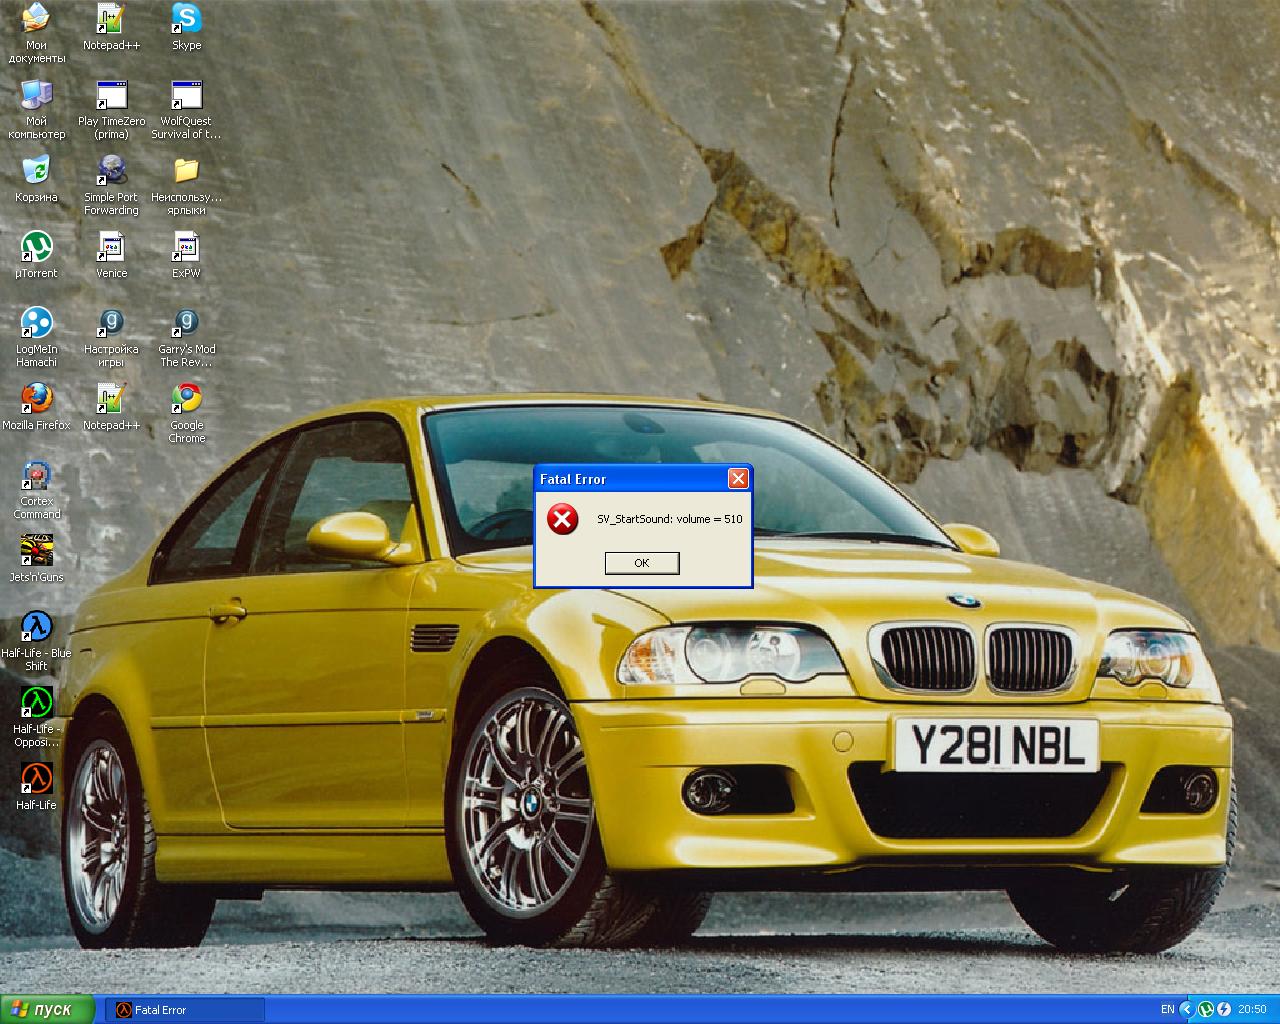Select the WolfQuest Survival shortcut
This screenshot has height=1024, width=1280.
tap(186, 109)
